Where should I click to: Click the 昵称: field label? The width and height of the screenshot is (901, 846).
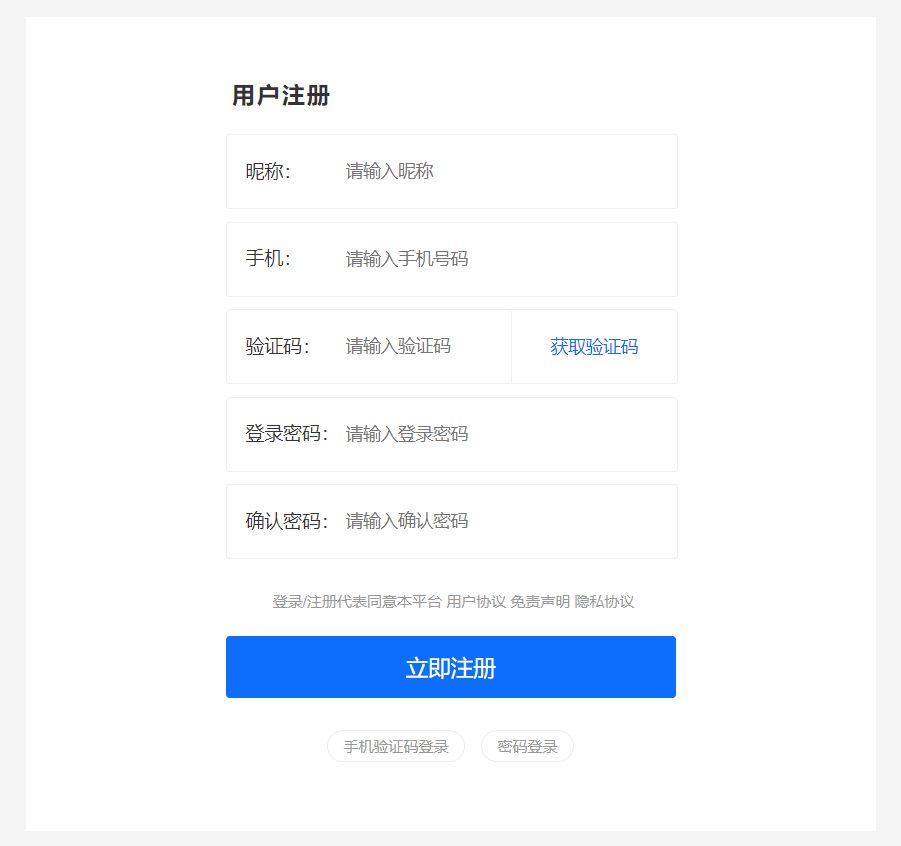[268, 171]
